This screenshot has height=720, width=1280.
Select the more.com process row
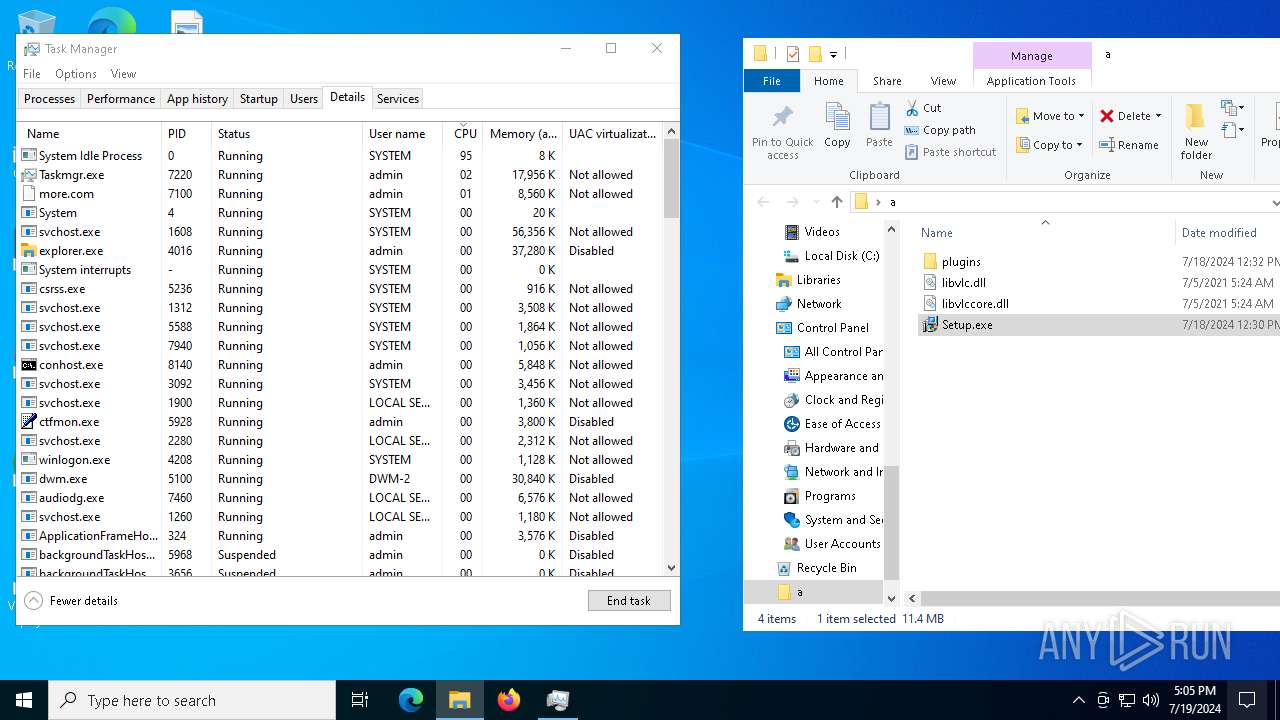coord(340,194)
